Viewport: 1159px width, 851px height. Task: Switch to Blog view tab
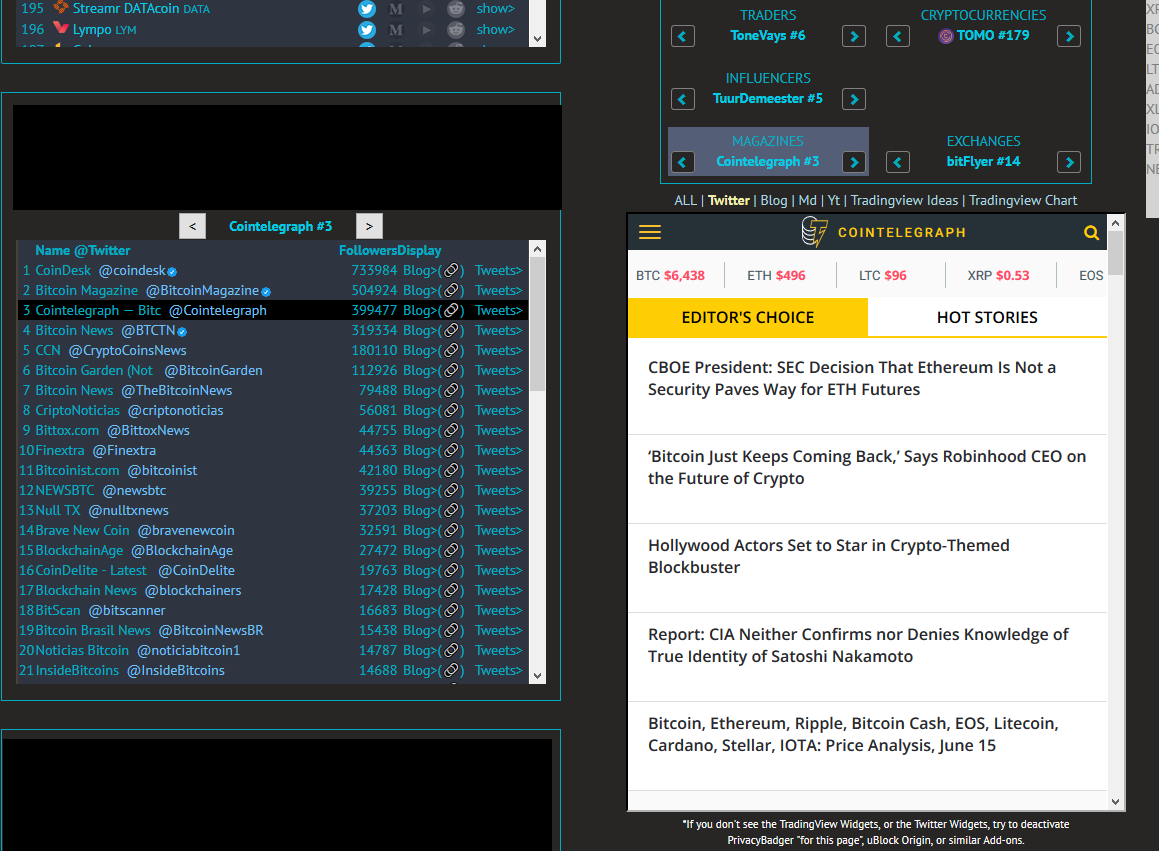click(774, 200)
